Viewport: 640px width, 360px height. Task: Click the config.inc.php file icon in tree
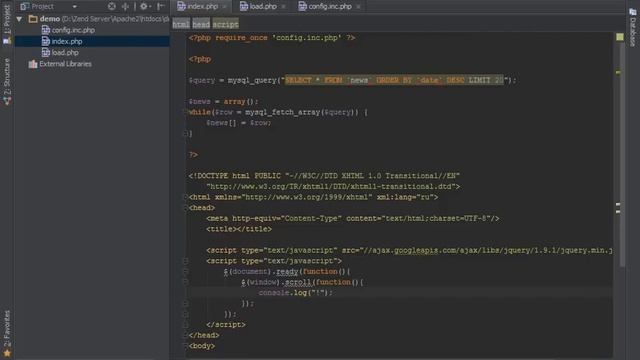[x=46, y=30]
